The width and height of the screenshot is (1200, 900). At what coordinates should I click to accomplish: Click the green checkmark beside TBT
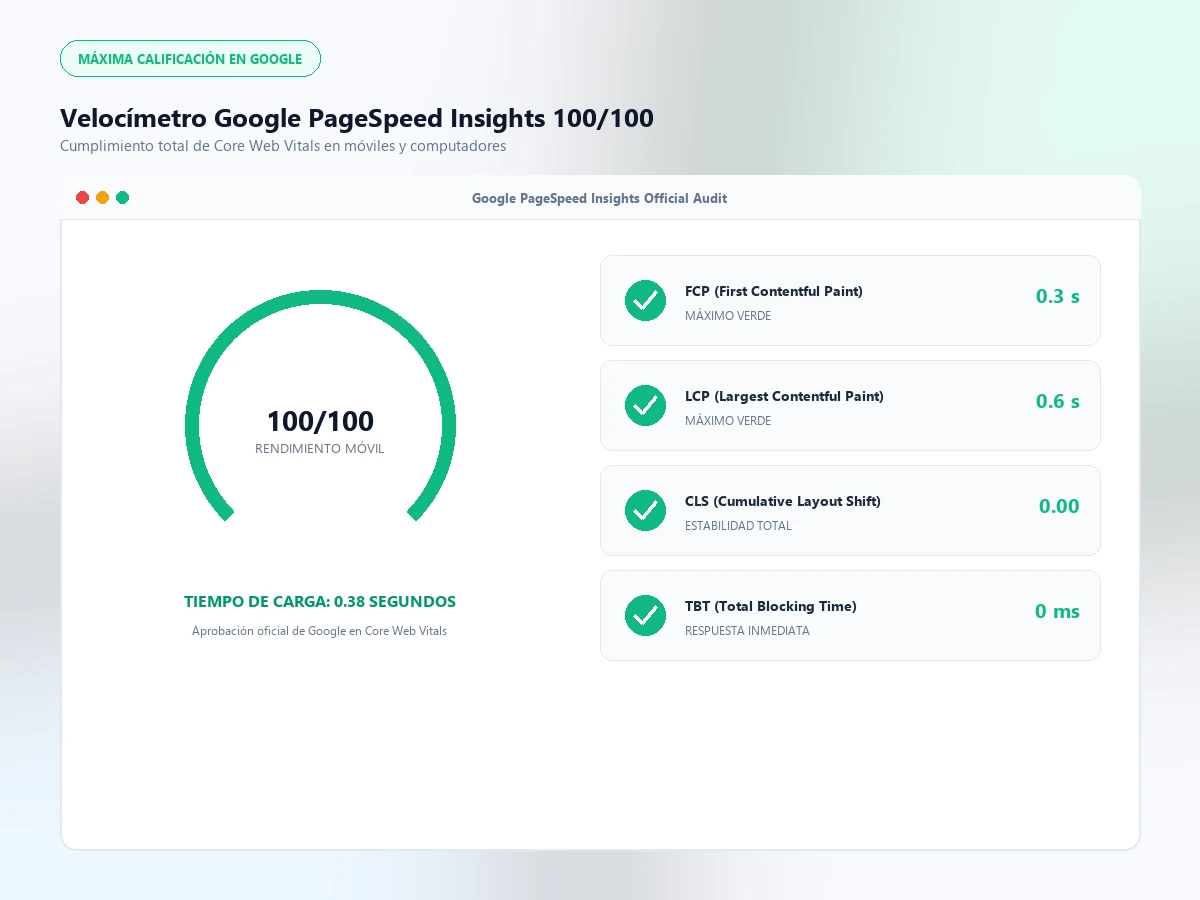pos(645,615)
